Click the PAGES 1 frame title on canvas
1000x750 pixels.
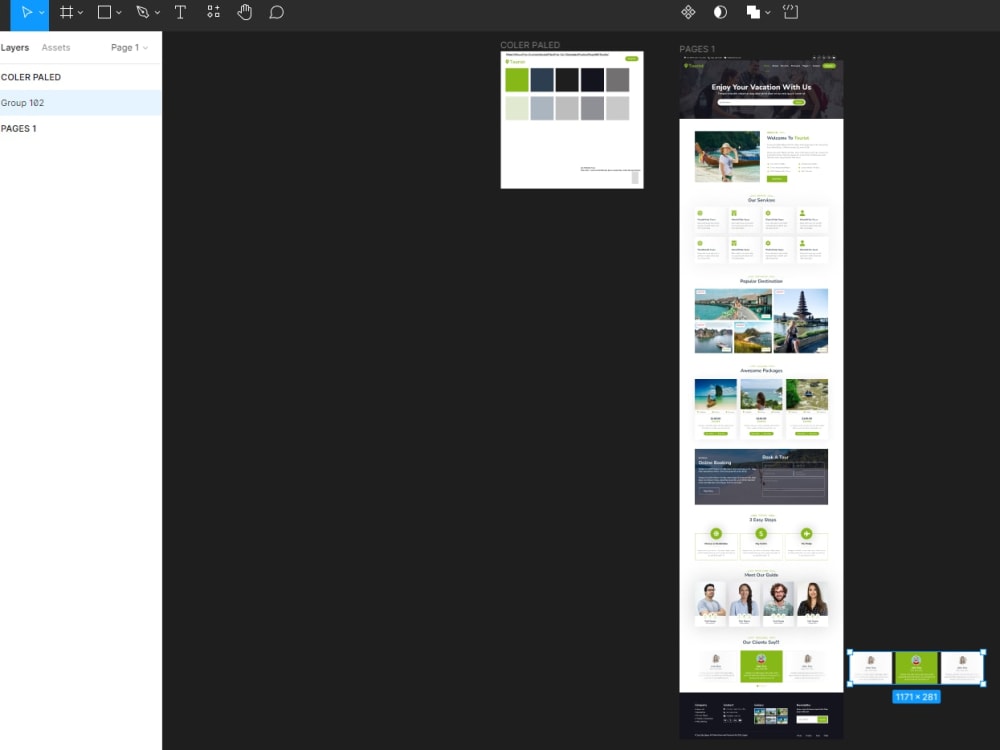[697, 49]
